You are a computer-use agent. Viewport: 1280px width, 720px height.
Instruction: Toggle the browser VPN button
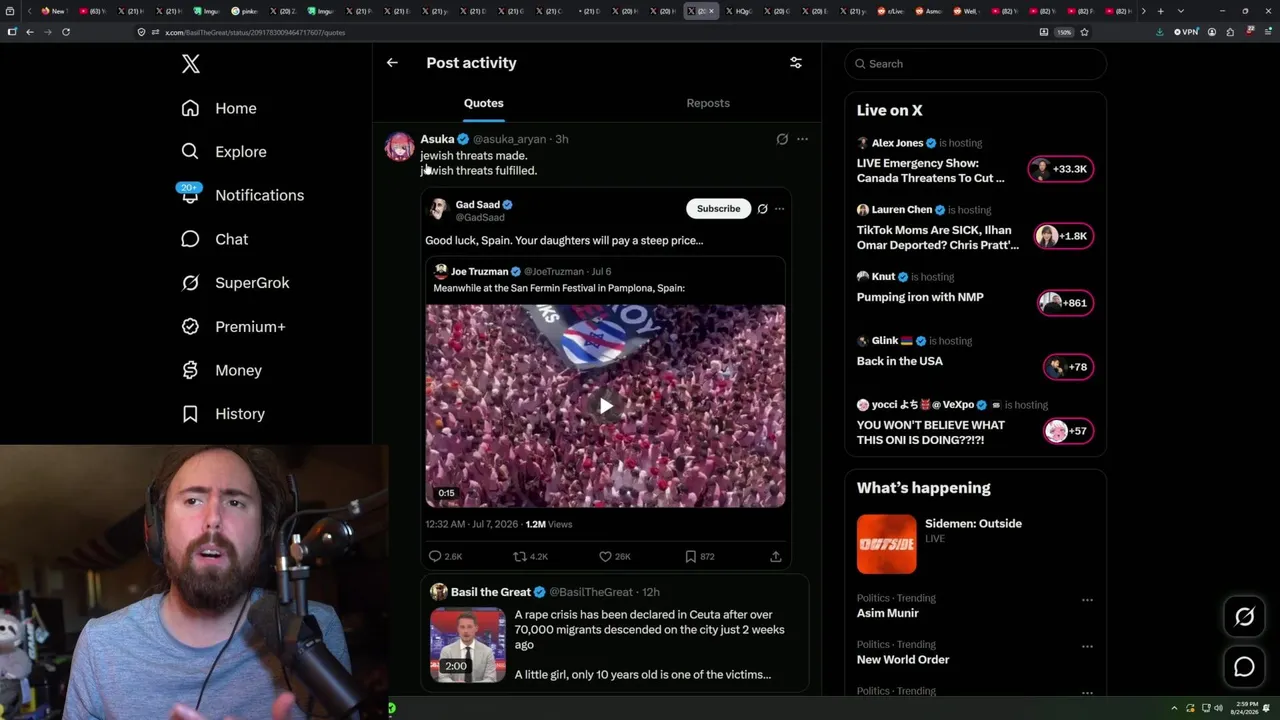[x=1186, y=32]
